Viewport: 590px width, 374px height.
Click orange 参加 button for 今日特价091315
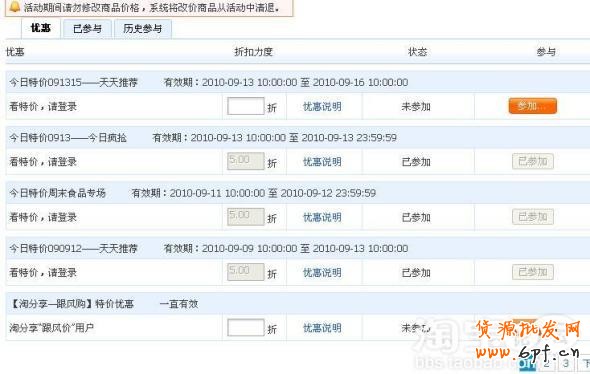pyautogui.click(x=532, y=106)
